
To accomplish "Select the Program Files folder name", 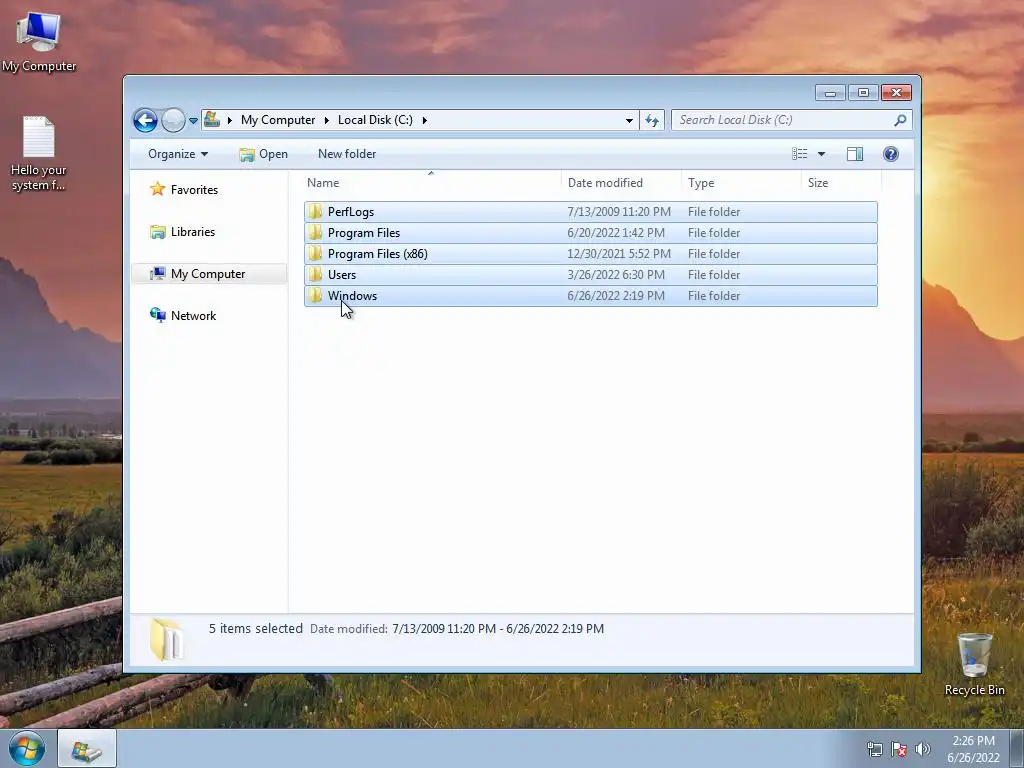I will tap(364, 233).
